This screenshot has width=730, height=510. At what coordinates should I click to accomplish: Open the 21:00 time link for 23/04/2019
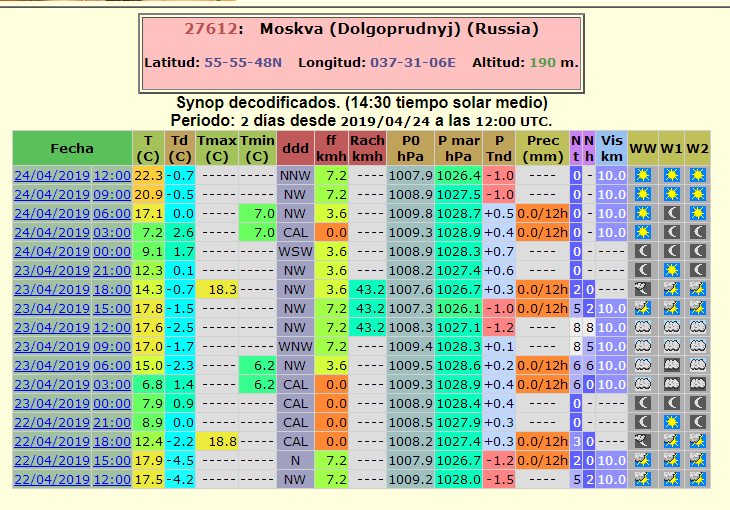(x=112, y=271)
